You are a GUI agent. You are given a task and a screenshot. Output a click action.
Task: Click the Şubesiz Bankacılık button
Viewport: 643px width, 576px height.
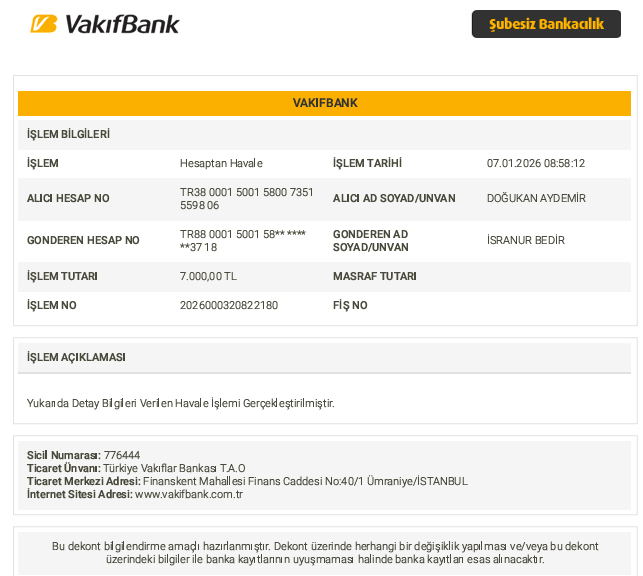click(x=546, y=24)
